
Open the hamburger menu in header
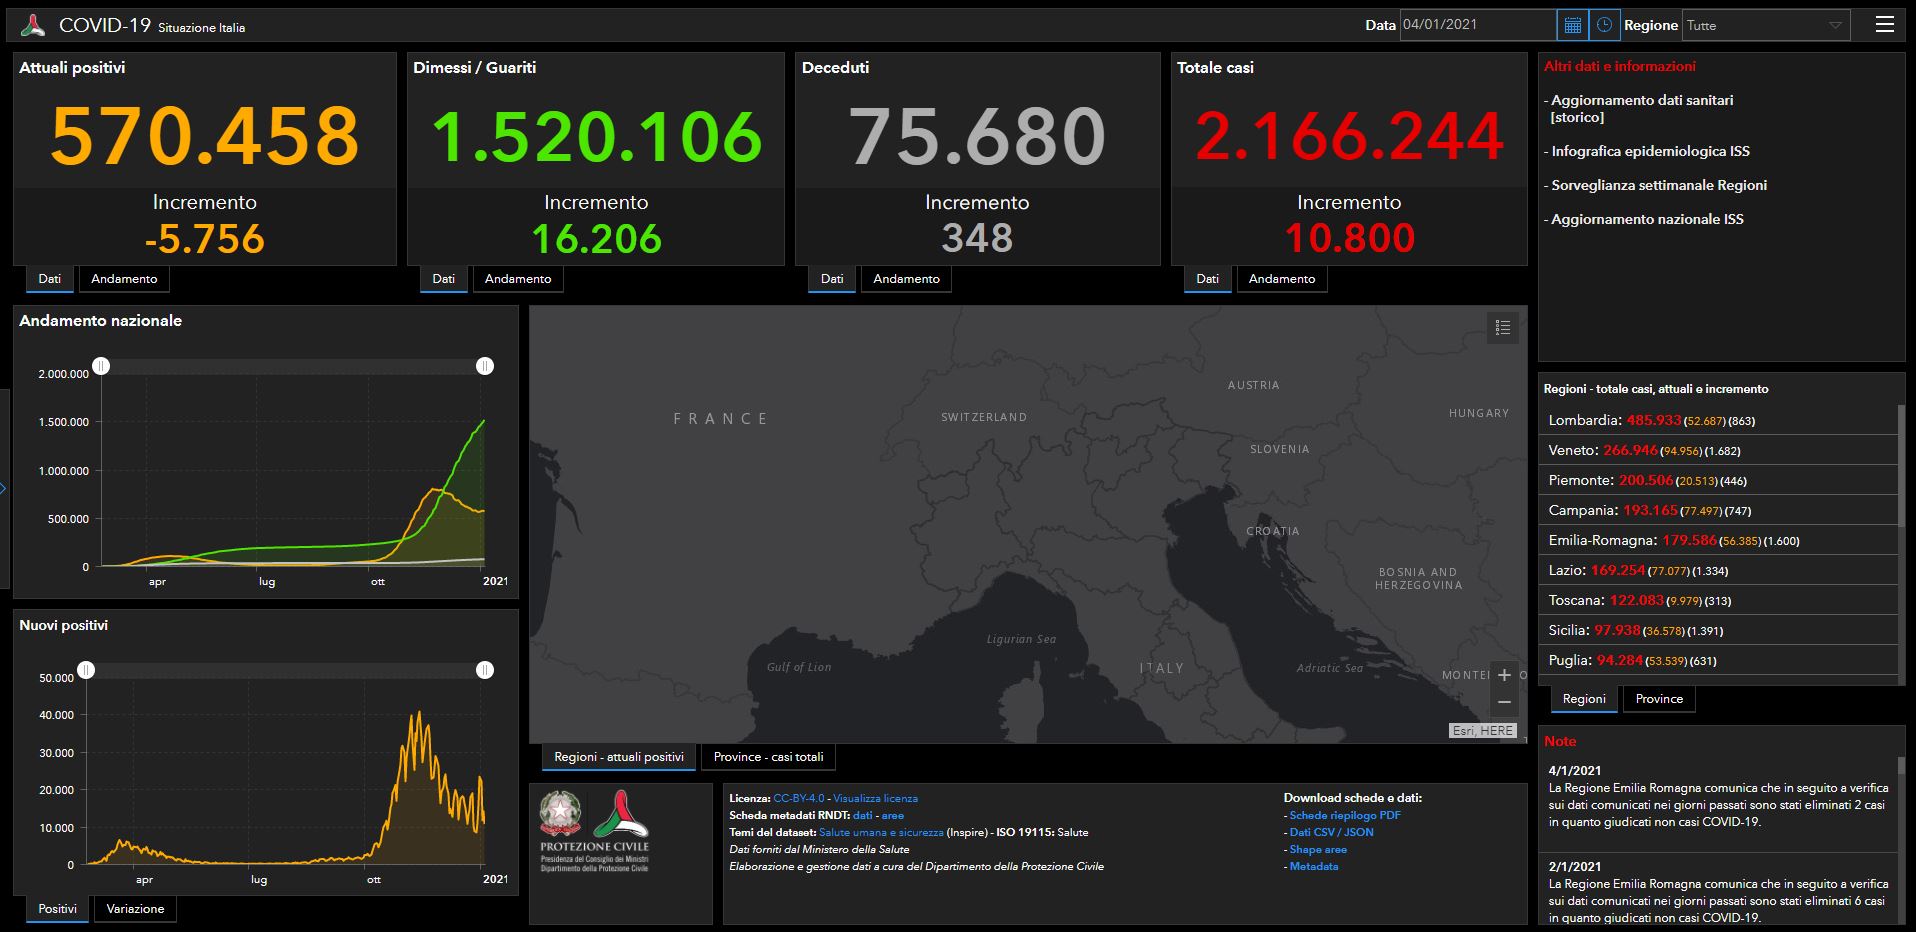(1884, 25)
